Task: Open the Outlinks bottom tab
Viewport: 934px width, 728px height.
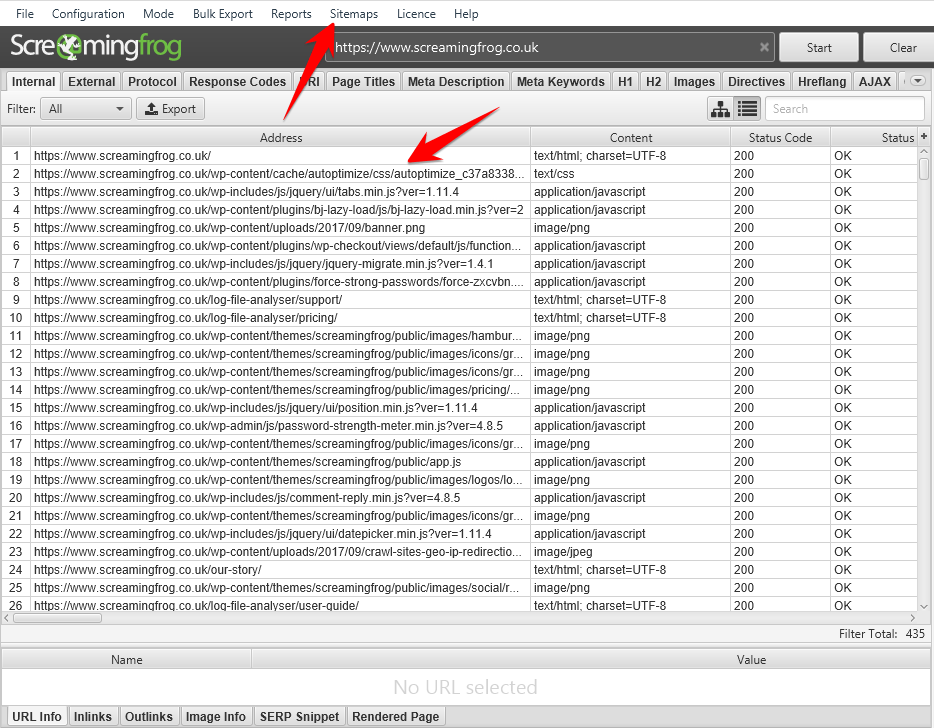Action: [x=149, y=716]
